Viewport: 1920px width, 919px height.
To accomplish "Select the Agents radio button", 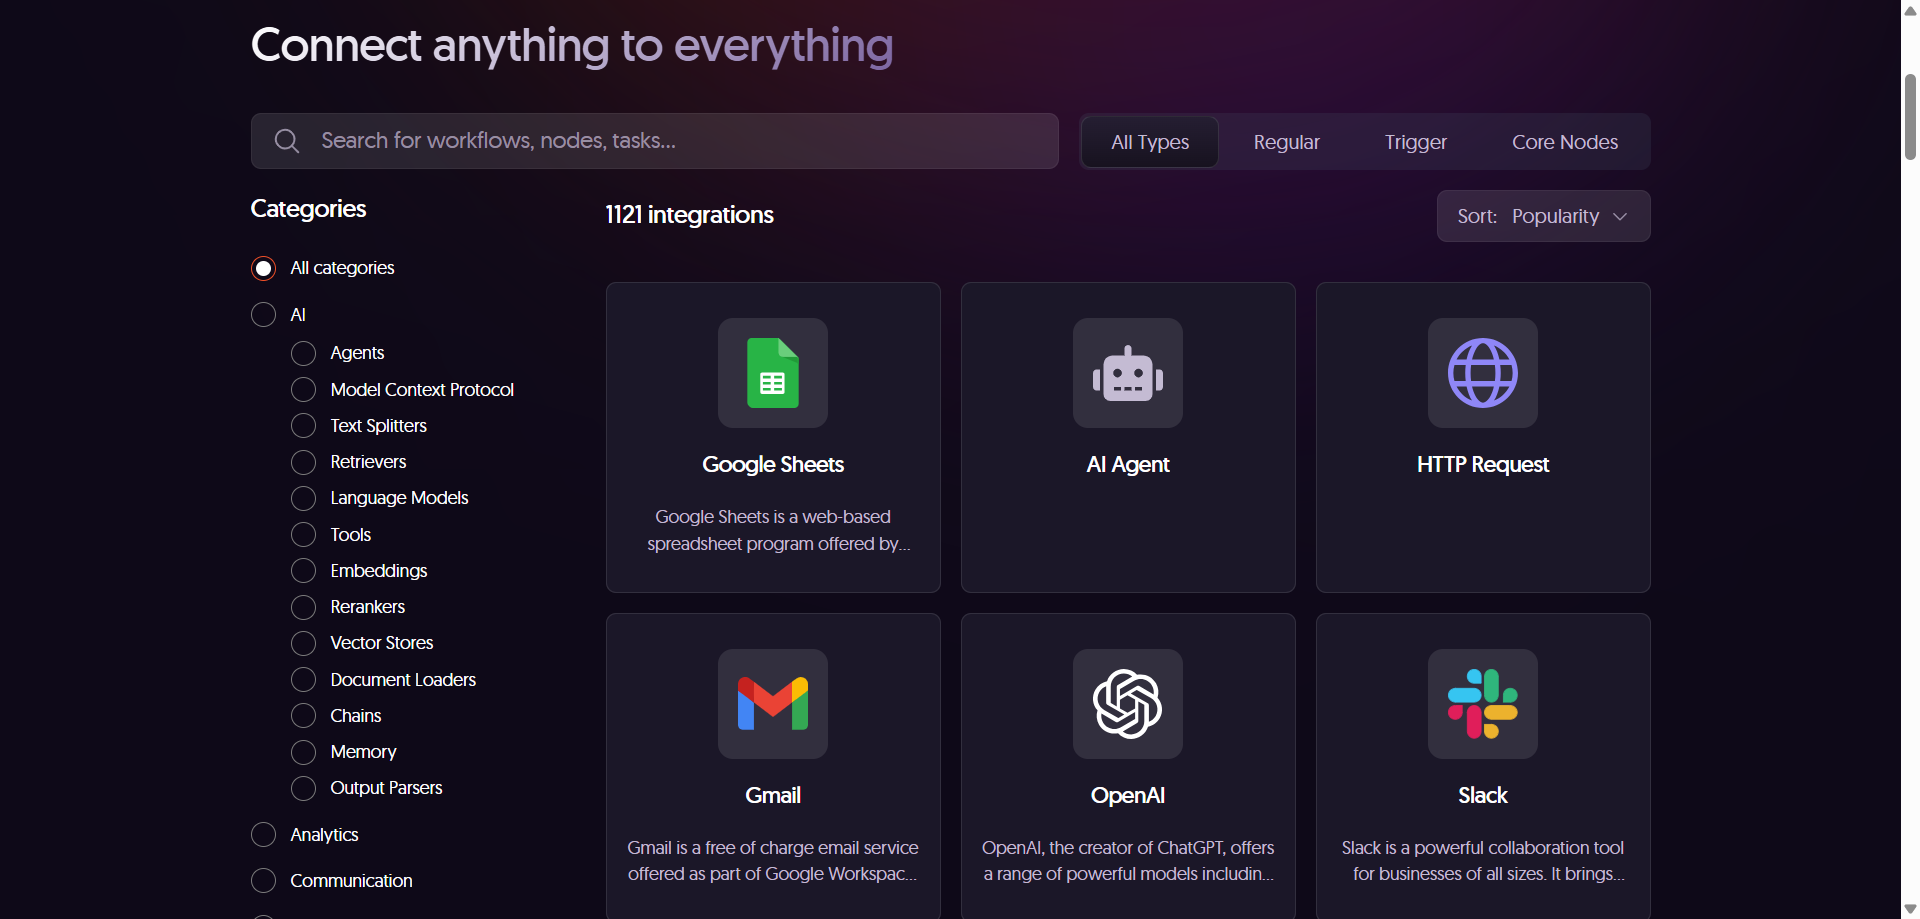I will coord(303,353).
